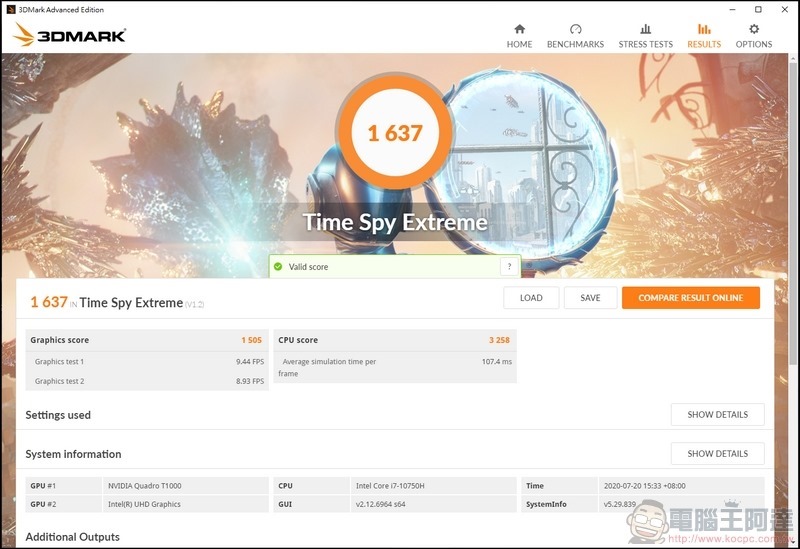The image size is (800, 549).
Task: Click the GUI version v2.12.6964 s64
Action: (x=381, y=504)
